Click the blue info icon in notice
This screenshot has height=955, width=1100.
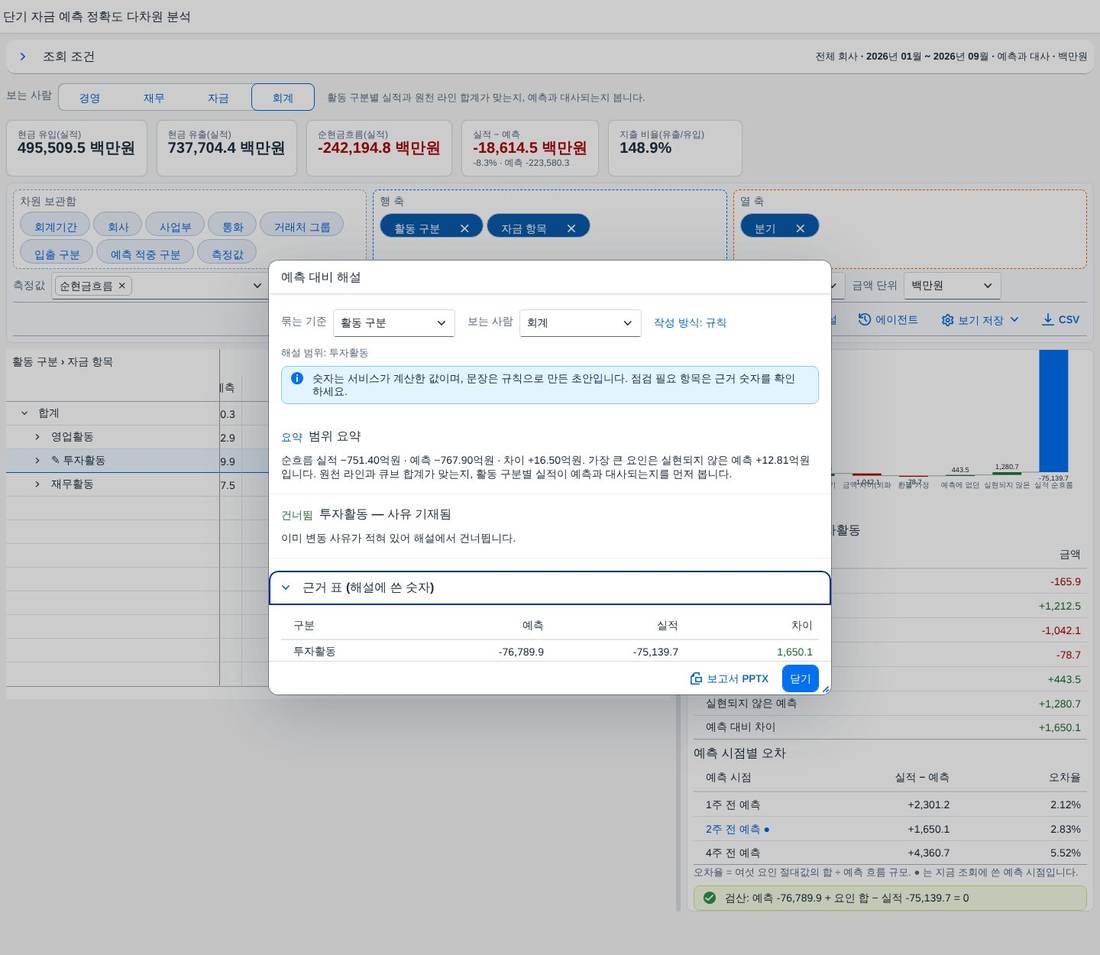(x=297, y=378)
